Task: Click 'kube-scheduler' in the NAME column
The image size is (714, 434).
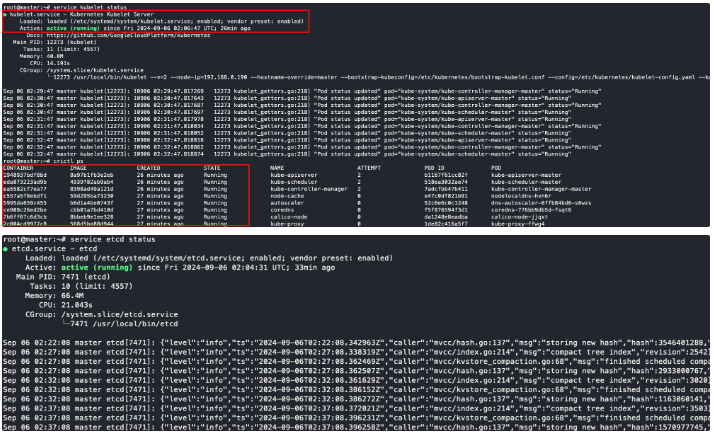Action: tap(294, 182)
